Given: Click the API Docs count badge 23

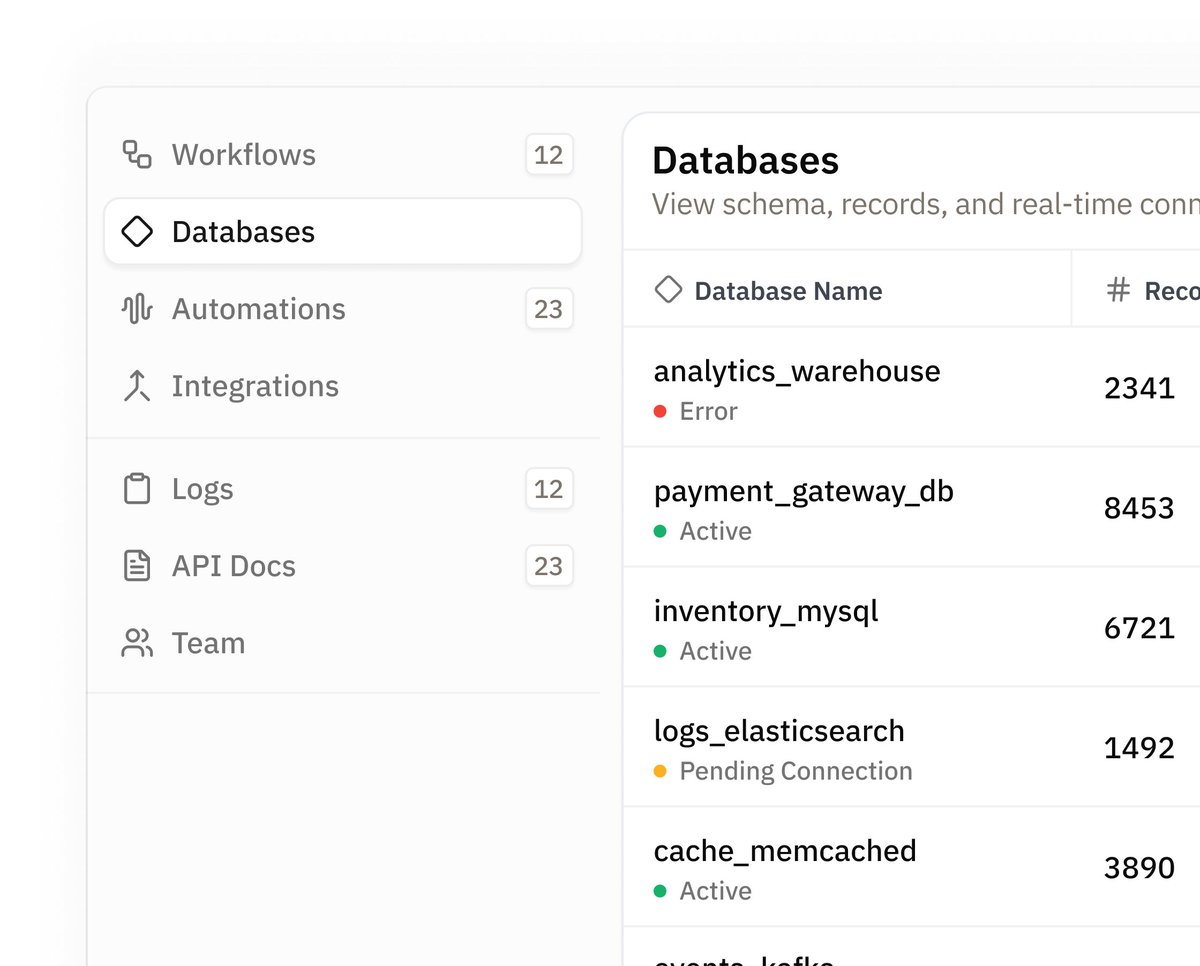Looking at the screenshot, I should pos(549,566).
